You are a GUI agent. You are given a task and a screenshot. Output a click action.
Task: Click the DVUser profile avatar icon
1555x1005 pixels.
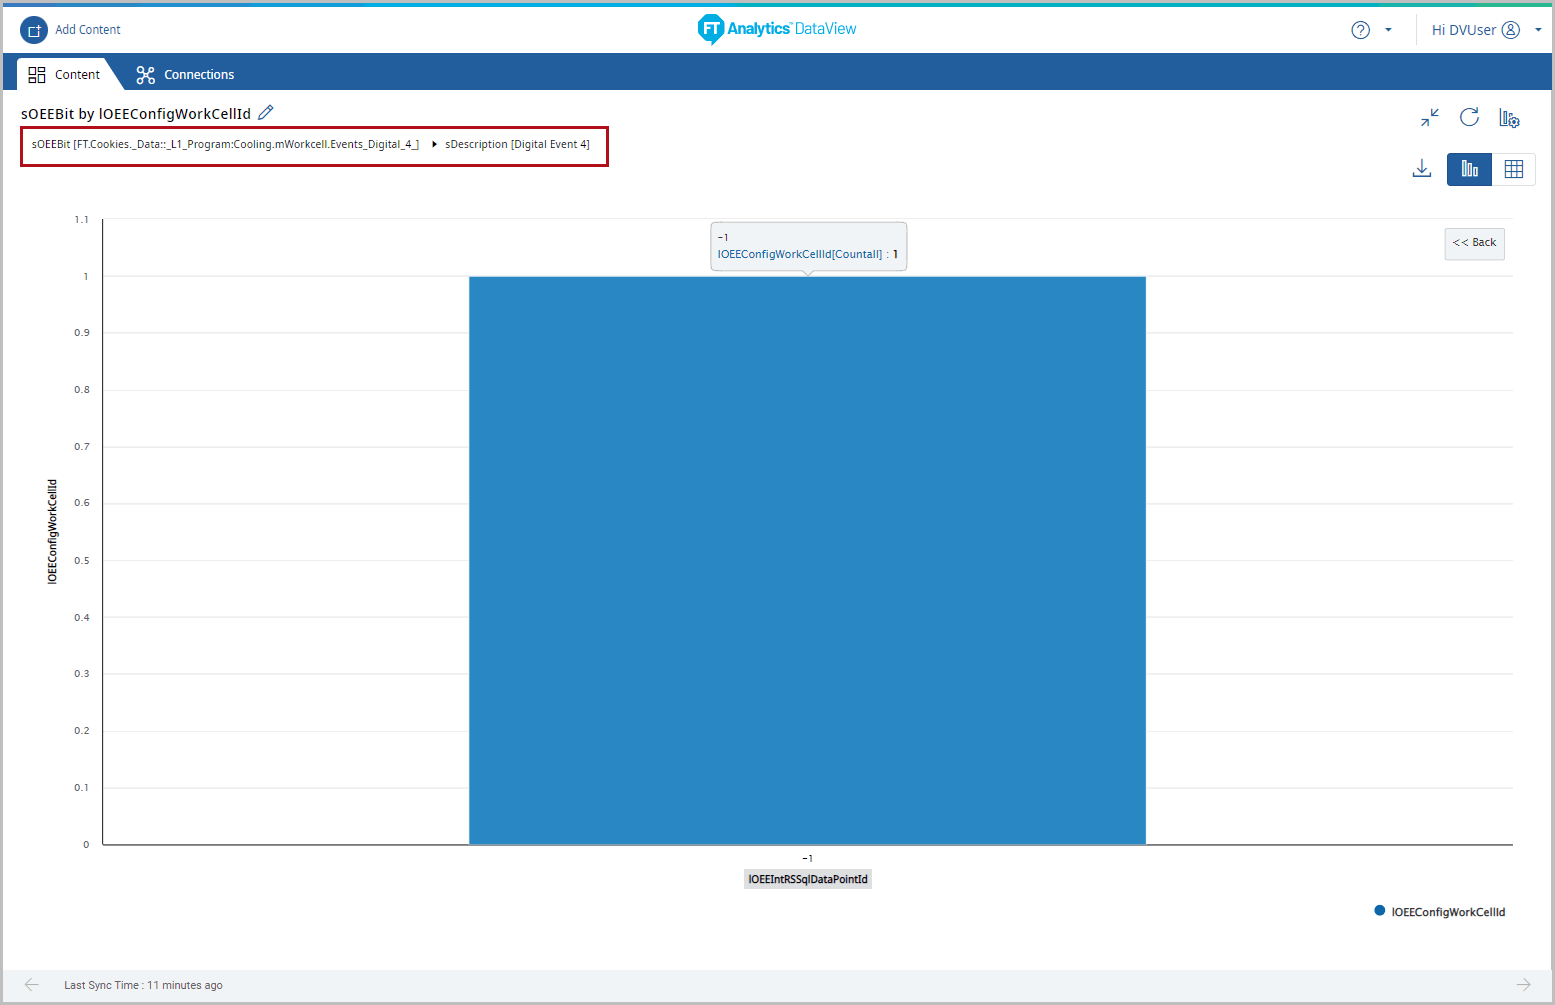(1511, 30)
